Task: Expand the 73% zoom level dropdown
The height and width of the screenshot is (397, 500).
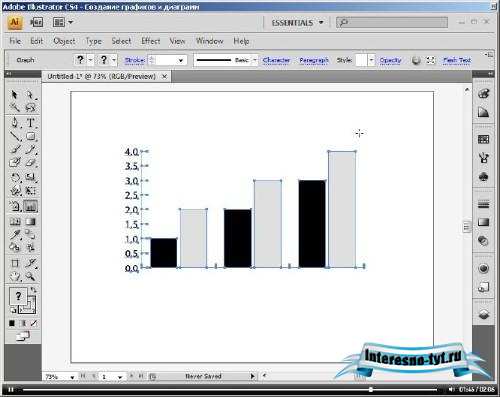Action: [x=72, y=377]
